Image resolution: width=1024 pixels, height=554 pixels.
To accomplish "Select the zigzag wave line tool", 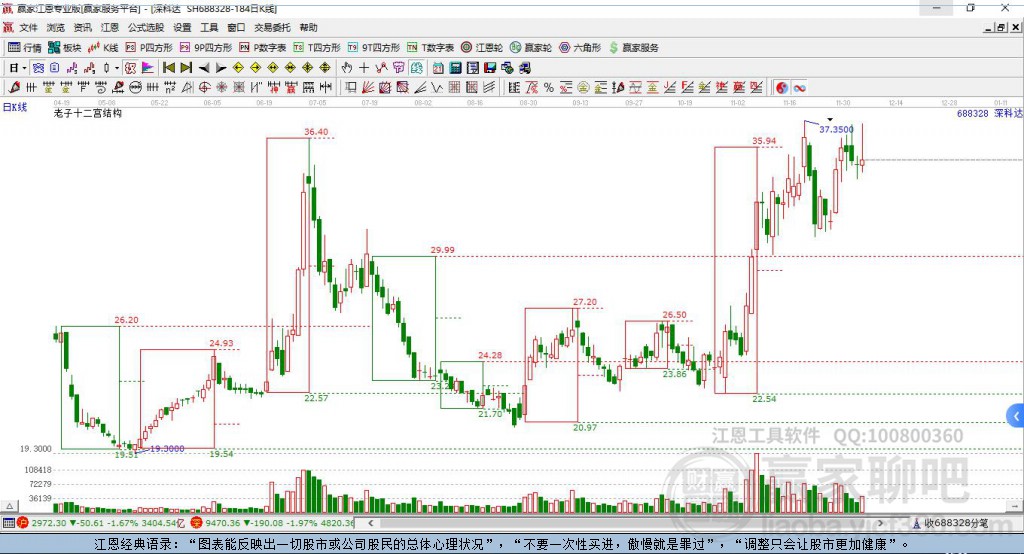I will click(x=436, y=88).
